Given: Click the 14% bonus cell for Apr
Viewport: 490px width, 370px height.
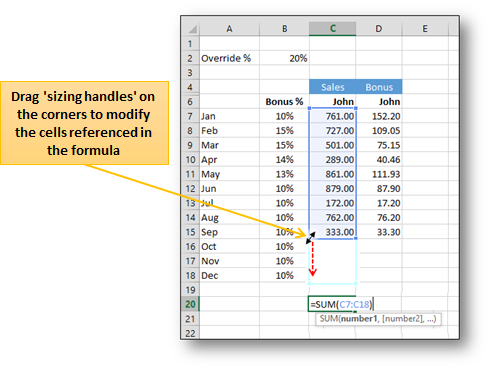Looking at the screenshot, I should tap(284, 160).
